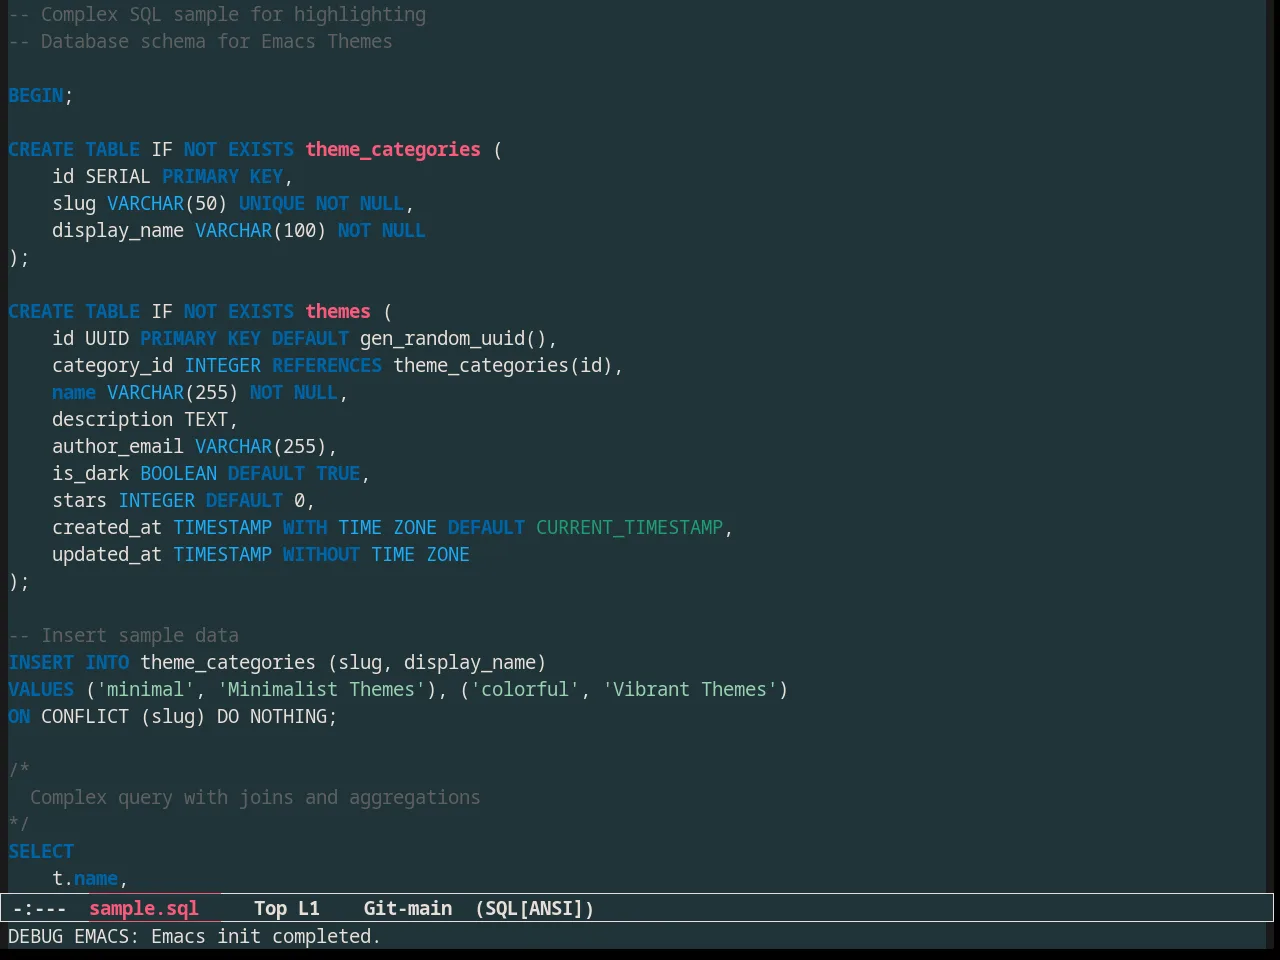Click the 'colorful' string literal
Viewport: 1280px width, 960px height.
525,689
